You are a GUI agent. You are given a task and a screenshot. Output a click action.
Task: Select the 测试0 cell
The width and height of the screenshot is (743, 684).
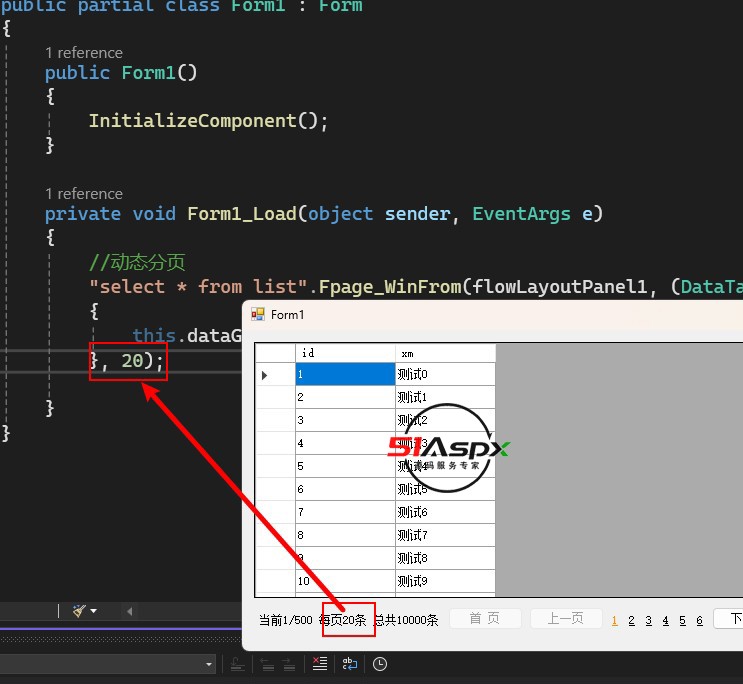click(x=445, y=374)
